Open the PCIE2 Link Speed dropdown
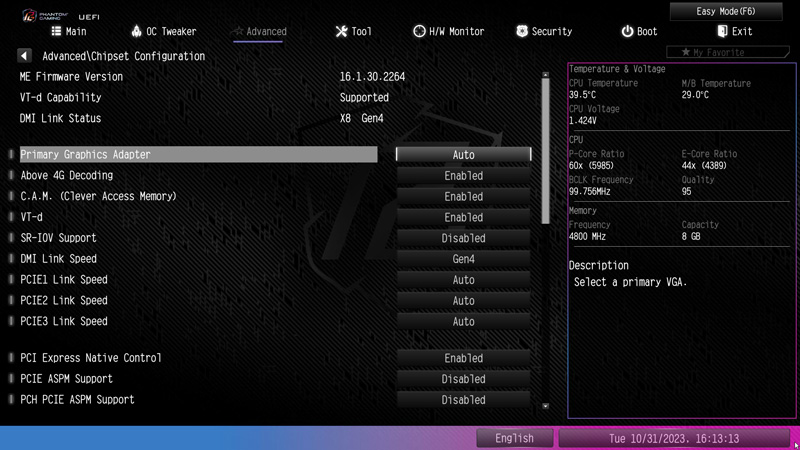The height and width of the screenshot is (450, 800). coord(463,301)
